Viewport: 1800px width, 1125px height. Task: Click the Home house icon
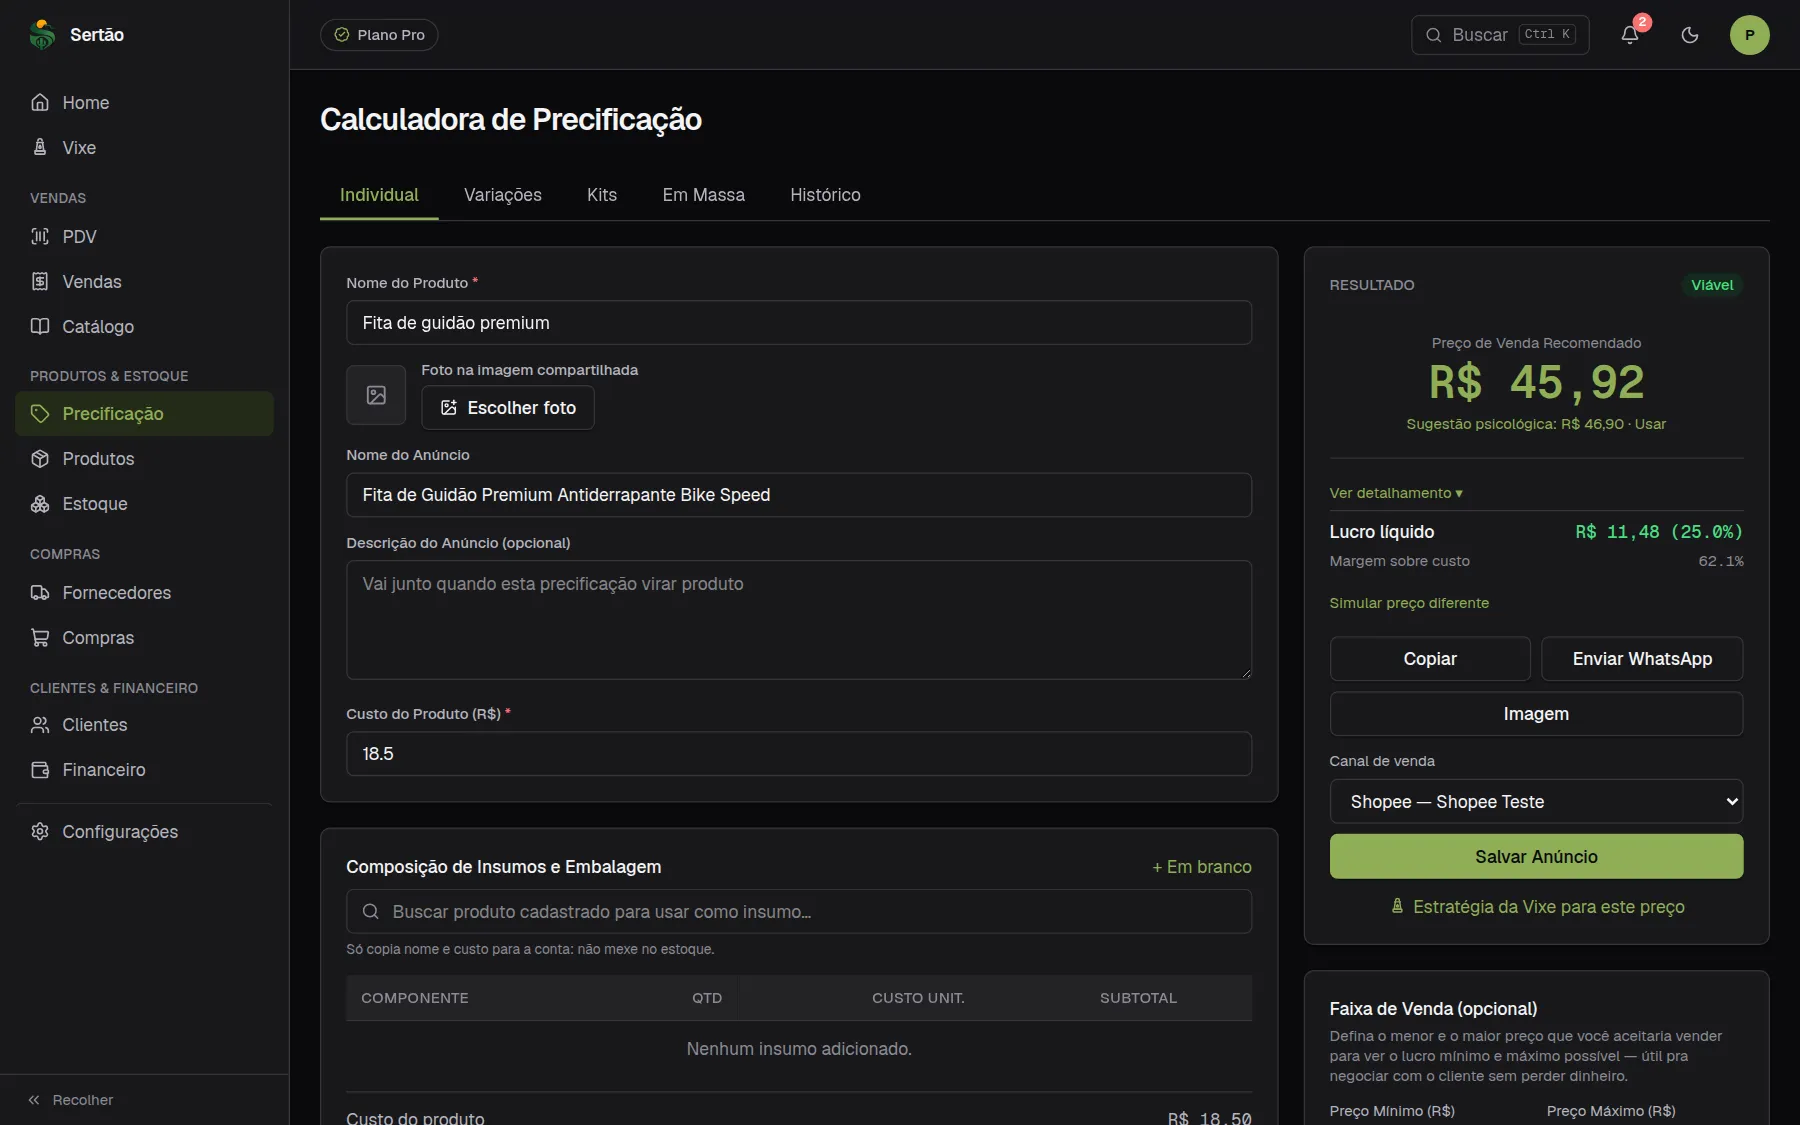pos(40,102)
